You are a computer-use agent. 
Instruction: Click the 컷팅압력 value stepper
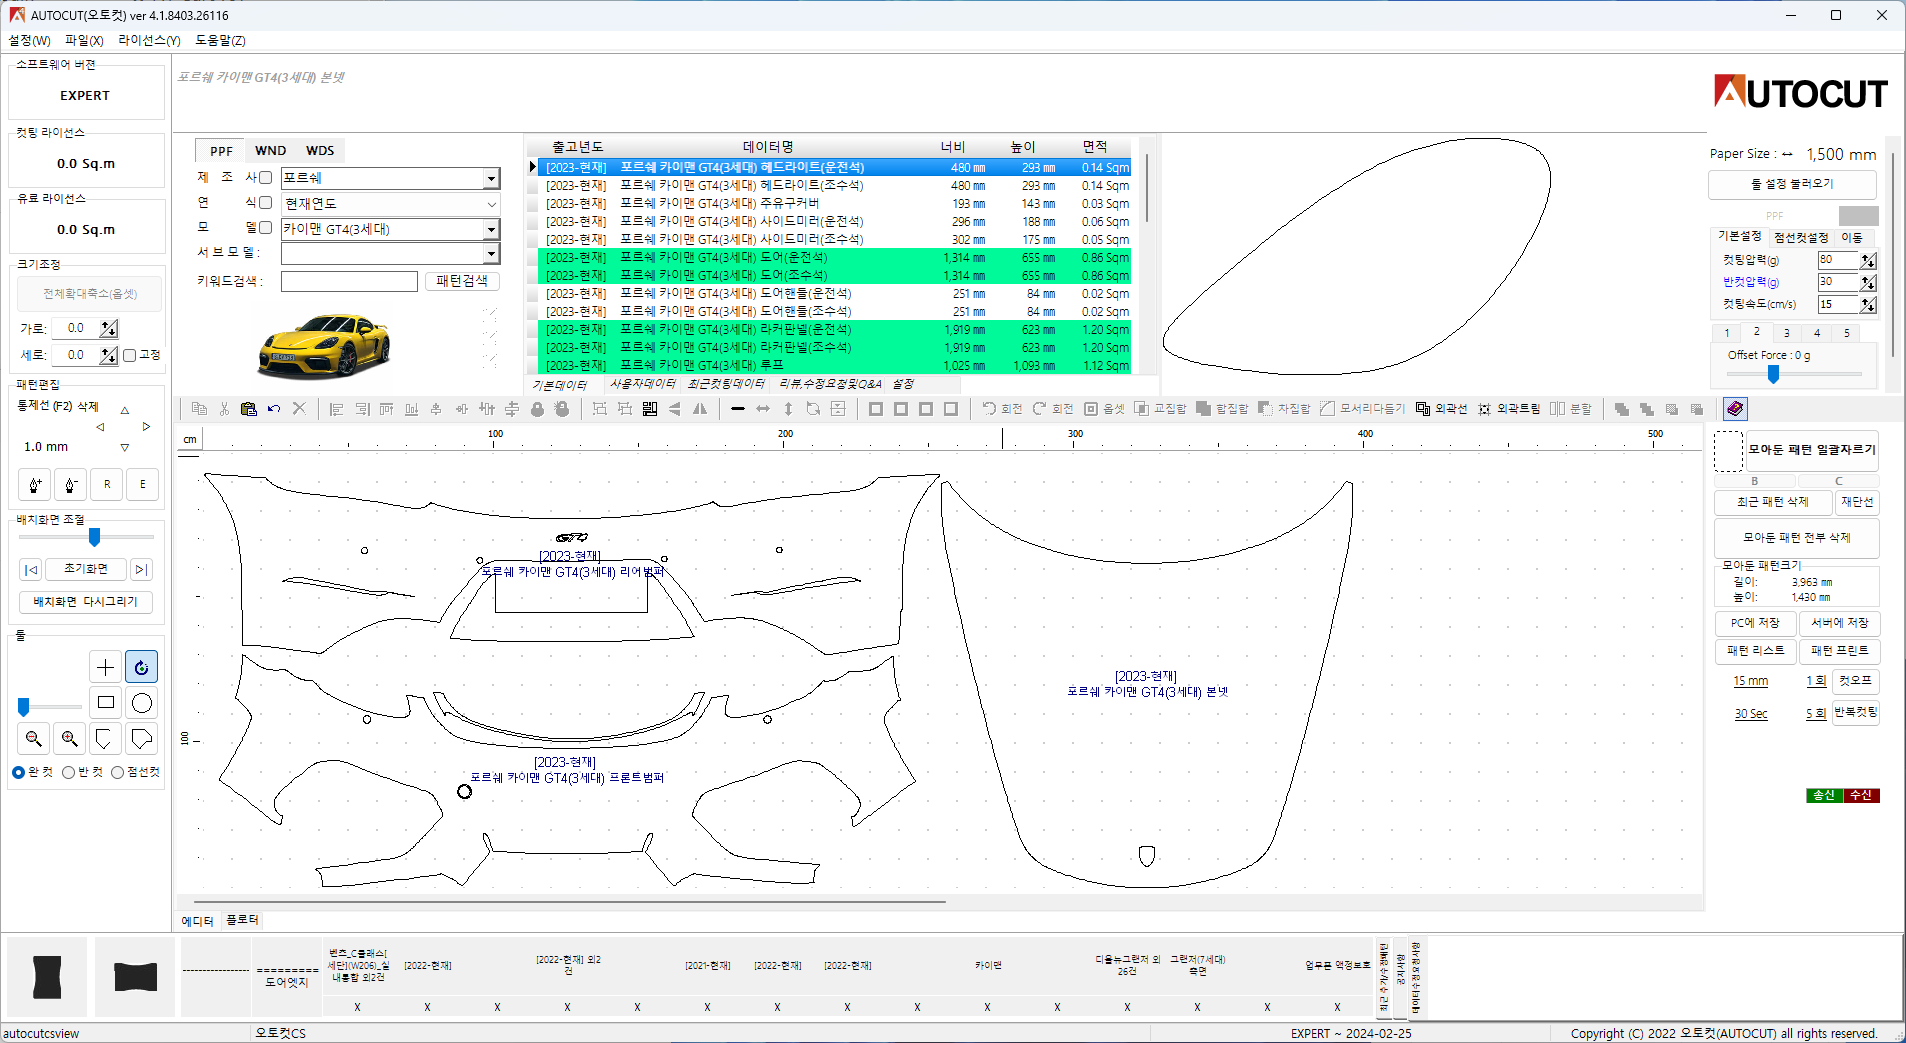(1868, 260)
